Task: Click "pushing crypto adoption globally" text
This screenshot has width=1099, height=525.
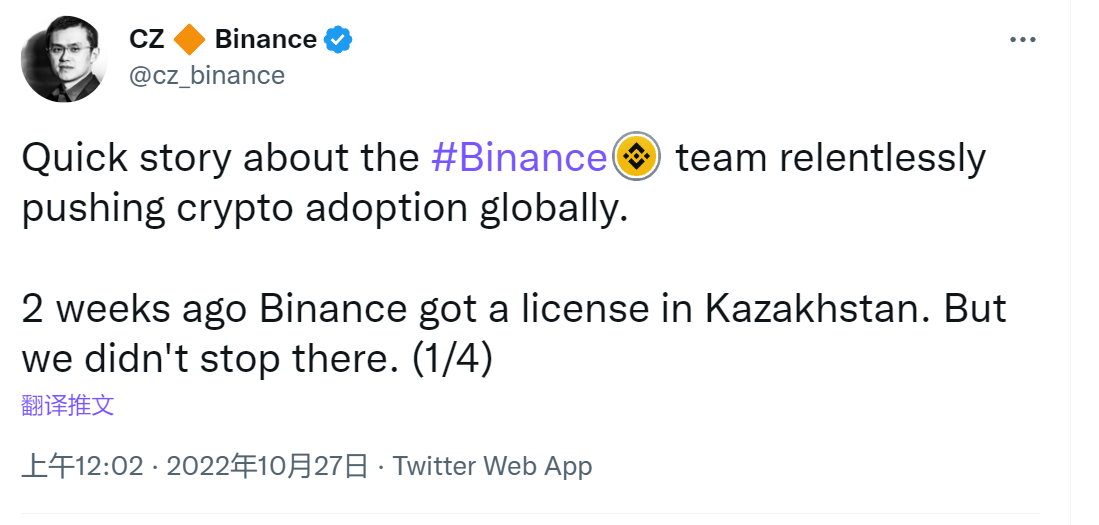Action: click(x=324, y=207)
